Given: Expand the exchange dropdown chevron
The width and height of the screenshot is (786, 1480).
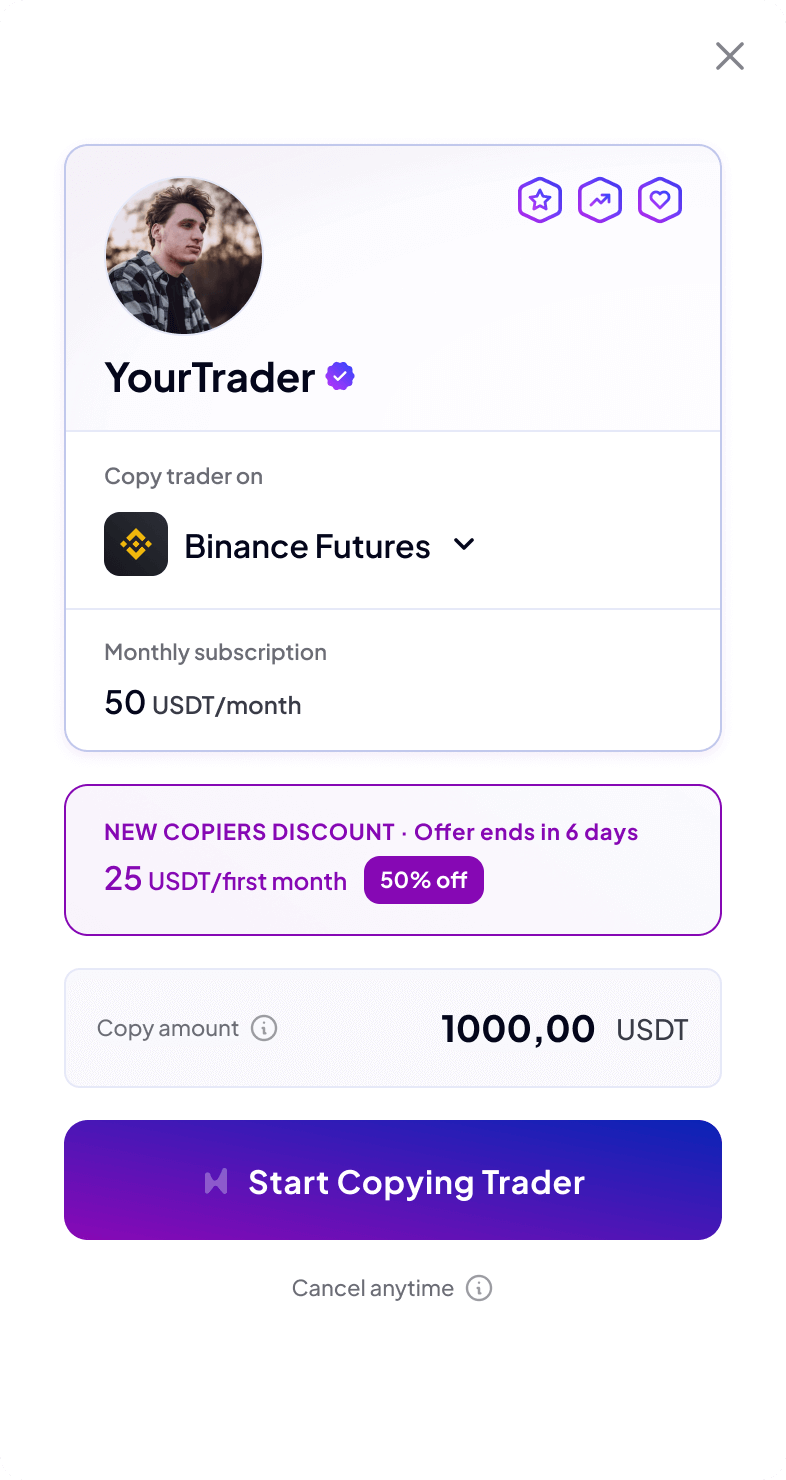Looking at the screenshot, I should 464,545.
